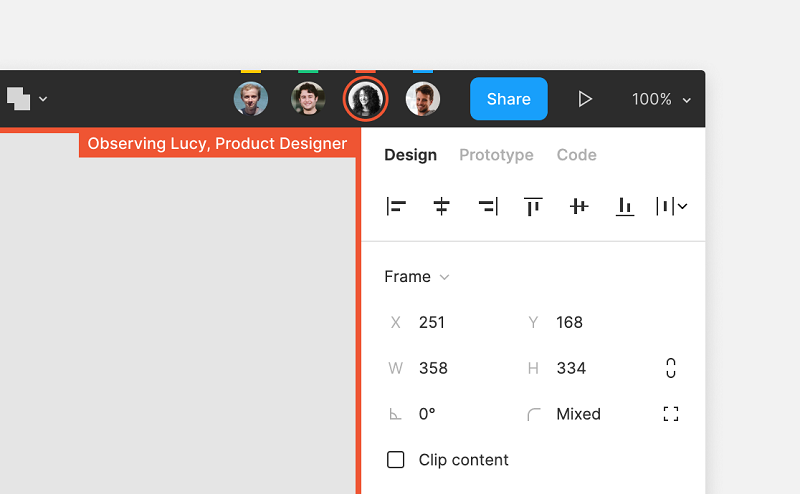Click the align top icon
The image size is (800, 494).
[533, 207]
